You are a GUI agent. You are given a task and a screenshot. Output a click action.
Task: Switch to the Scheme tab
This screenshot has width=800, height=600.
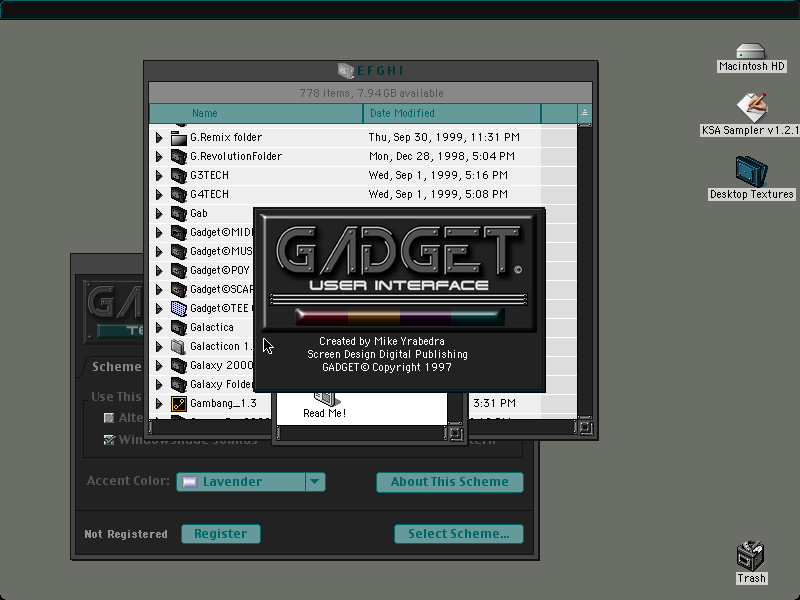point(116,367)
